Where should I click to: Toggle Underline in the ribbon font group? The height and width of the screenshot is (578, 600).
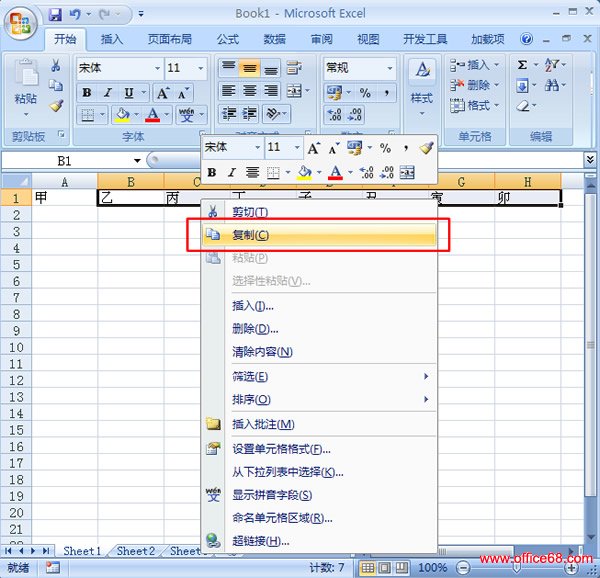129,93
